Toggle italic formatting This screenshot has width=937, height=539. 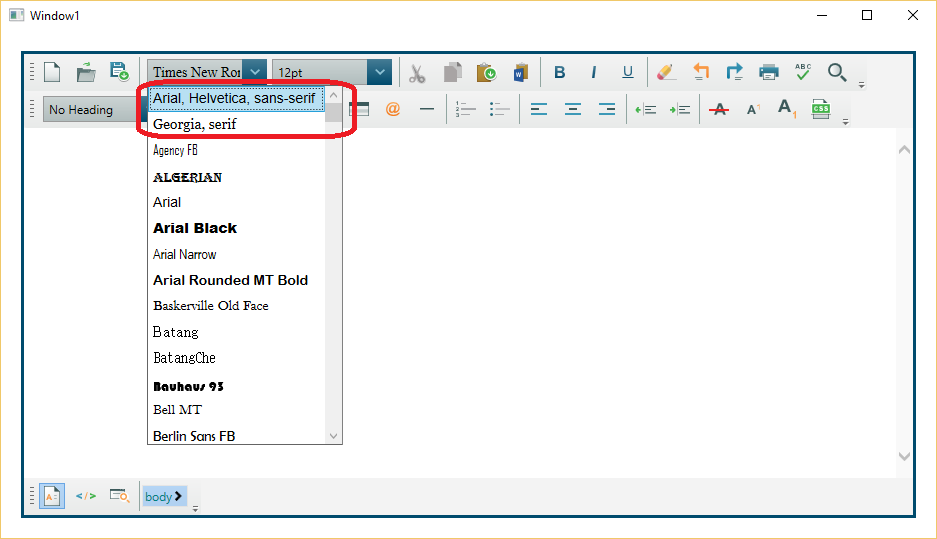(594, 72)
